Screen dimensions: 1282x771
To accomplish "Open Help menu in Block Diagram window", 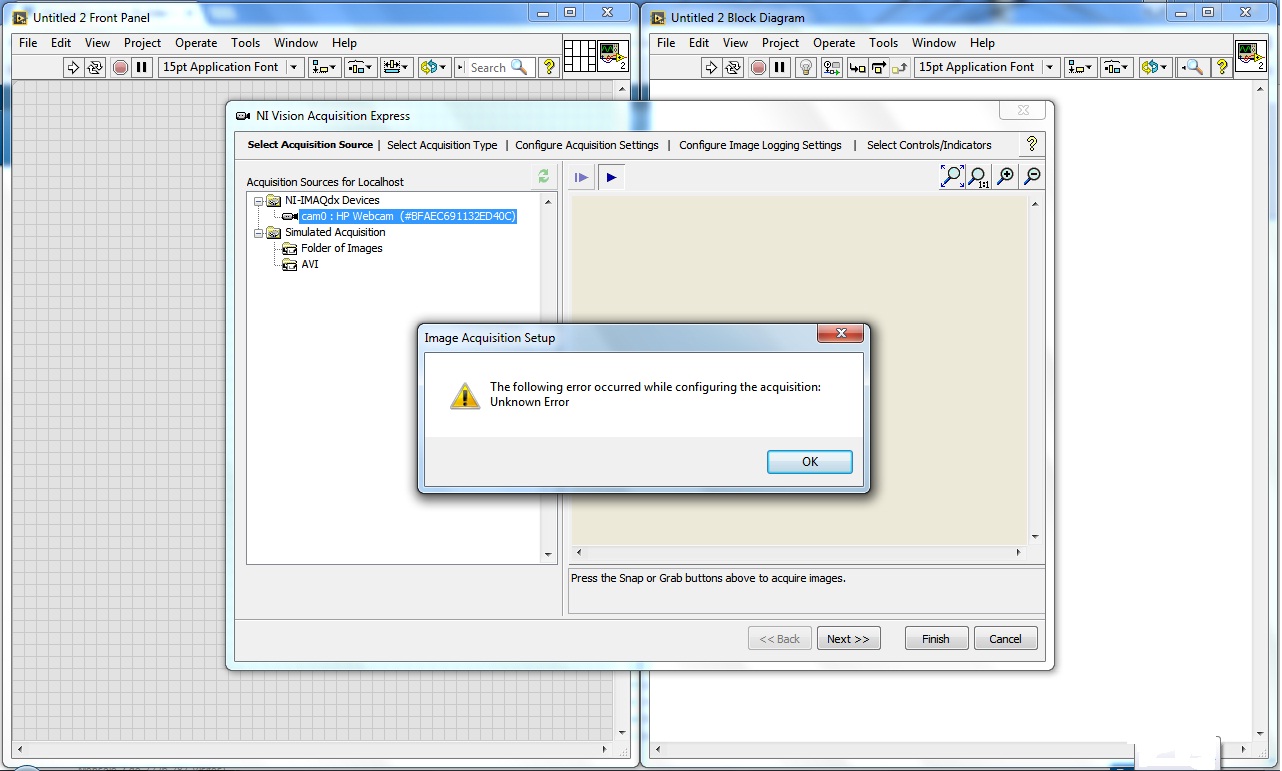I will [x=982, y=43].
